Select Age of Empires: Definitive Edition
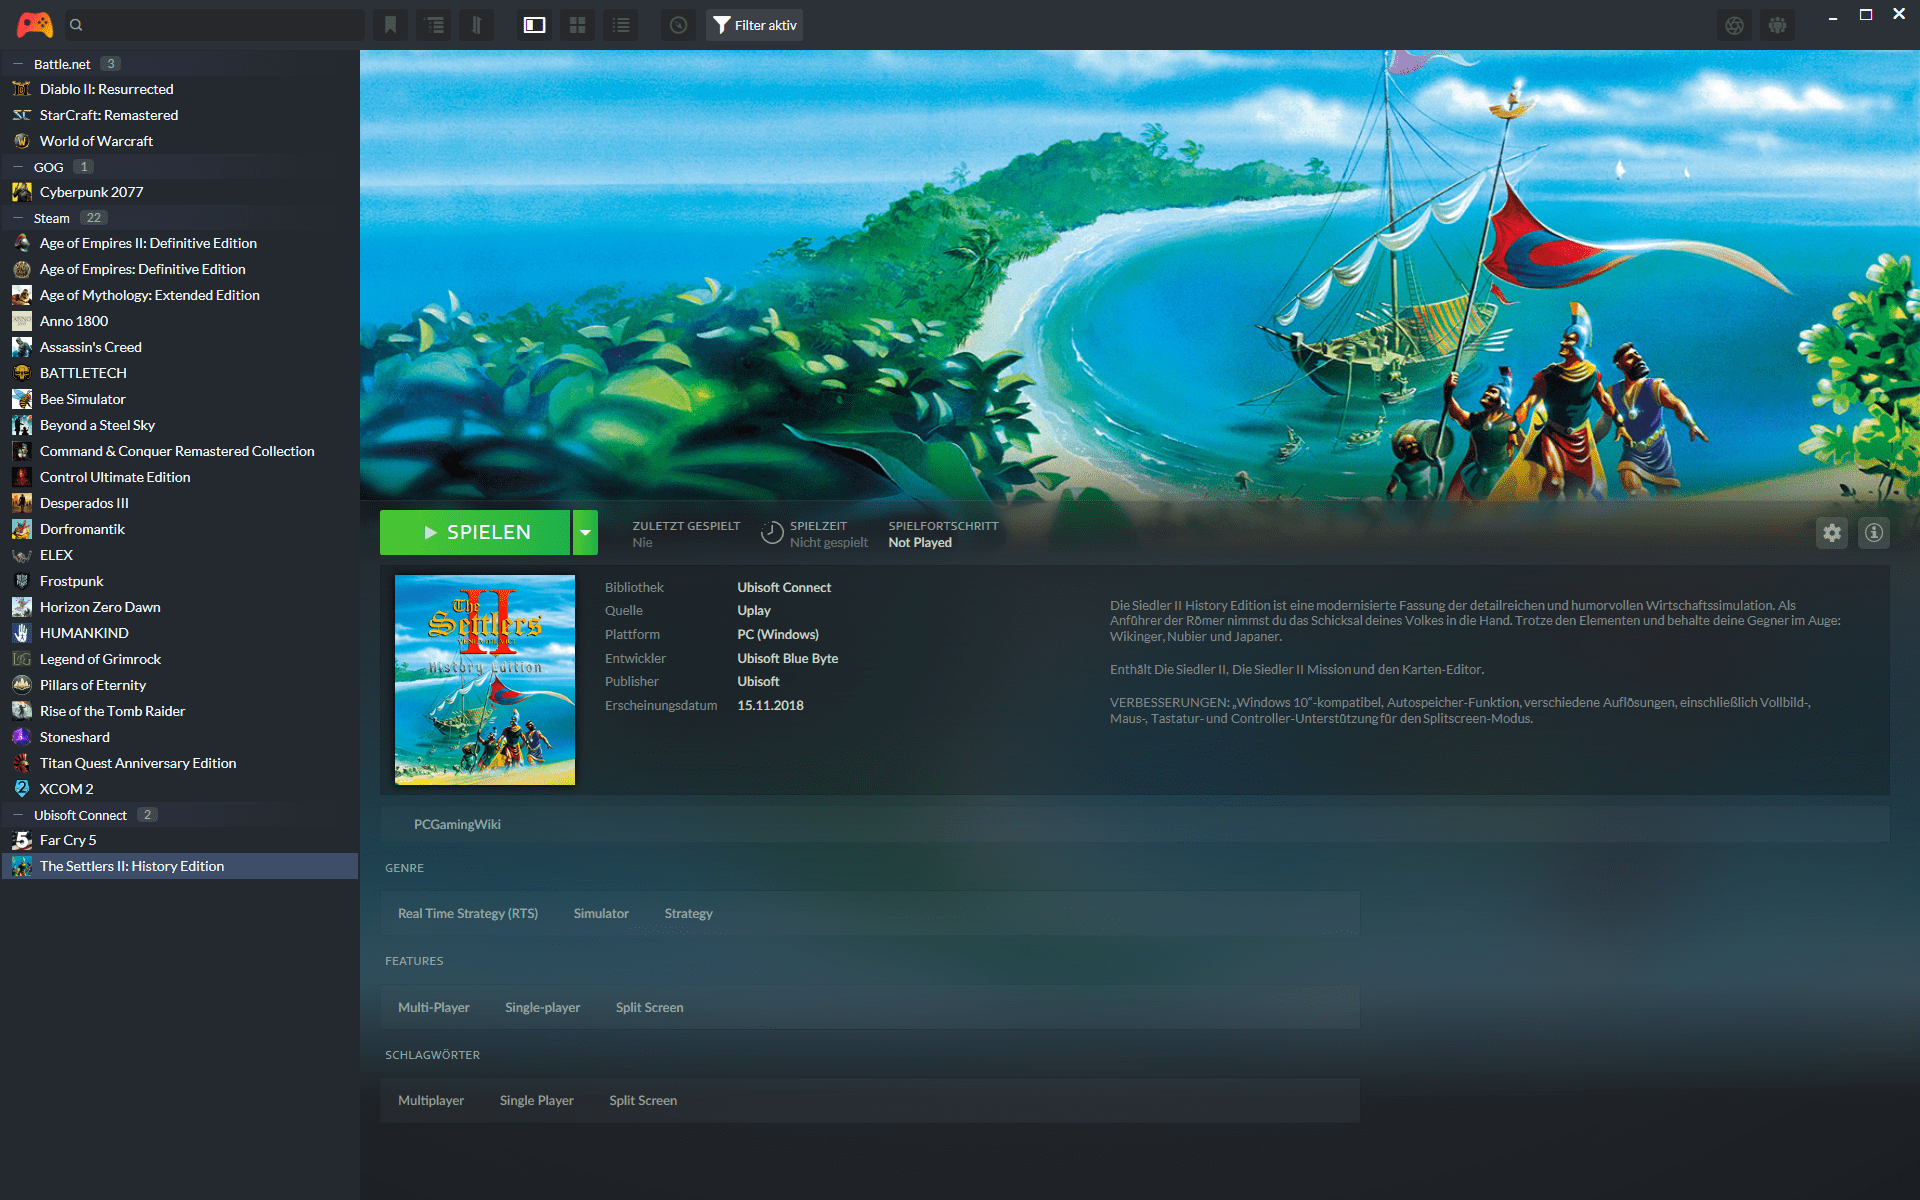Image resolution: width=1920 pixels, height=1200 pixels. click(180, 269)
